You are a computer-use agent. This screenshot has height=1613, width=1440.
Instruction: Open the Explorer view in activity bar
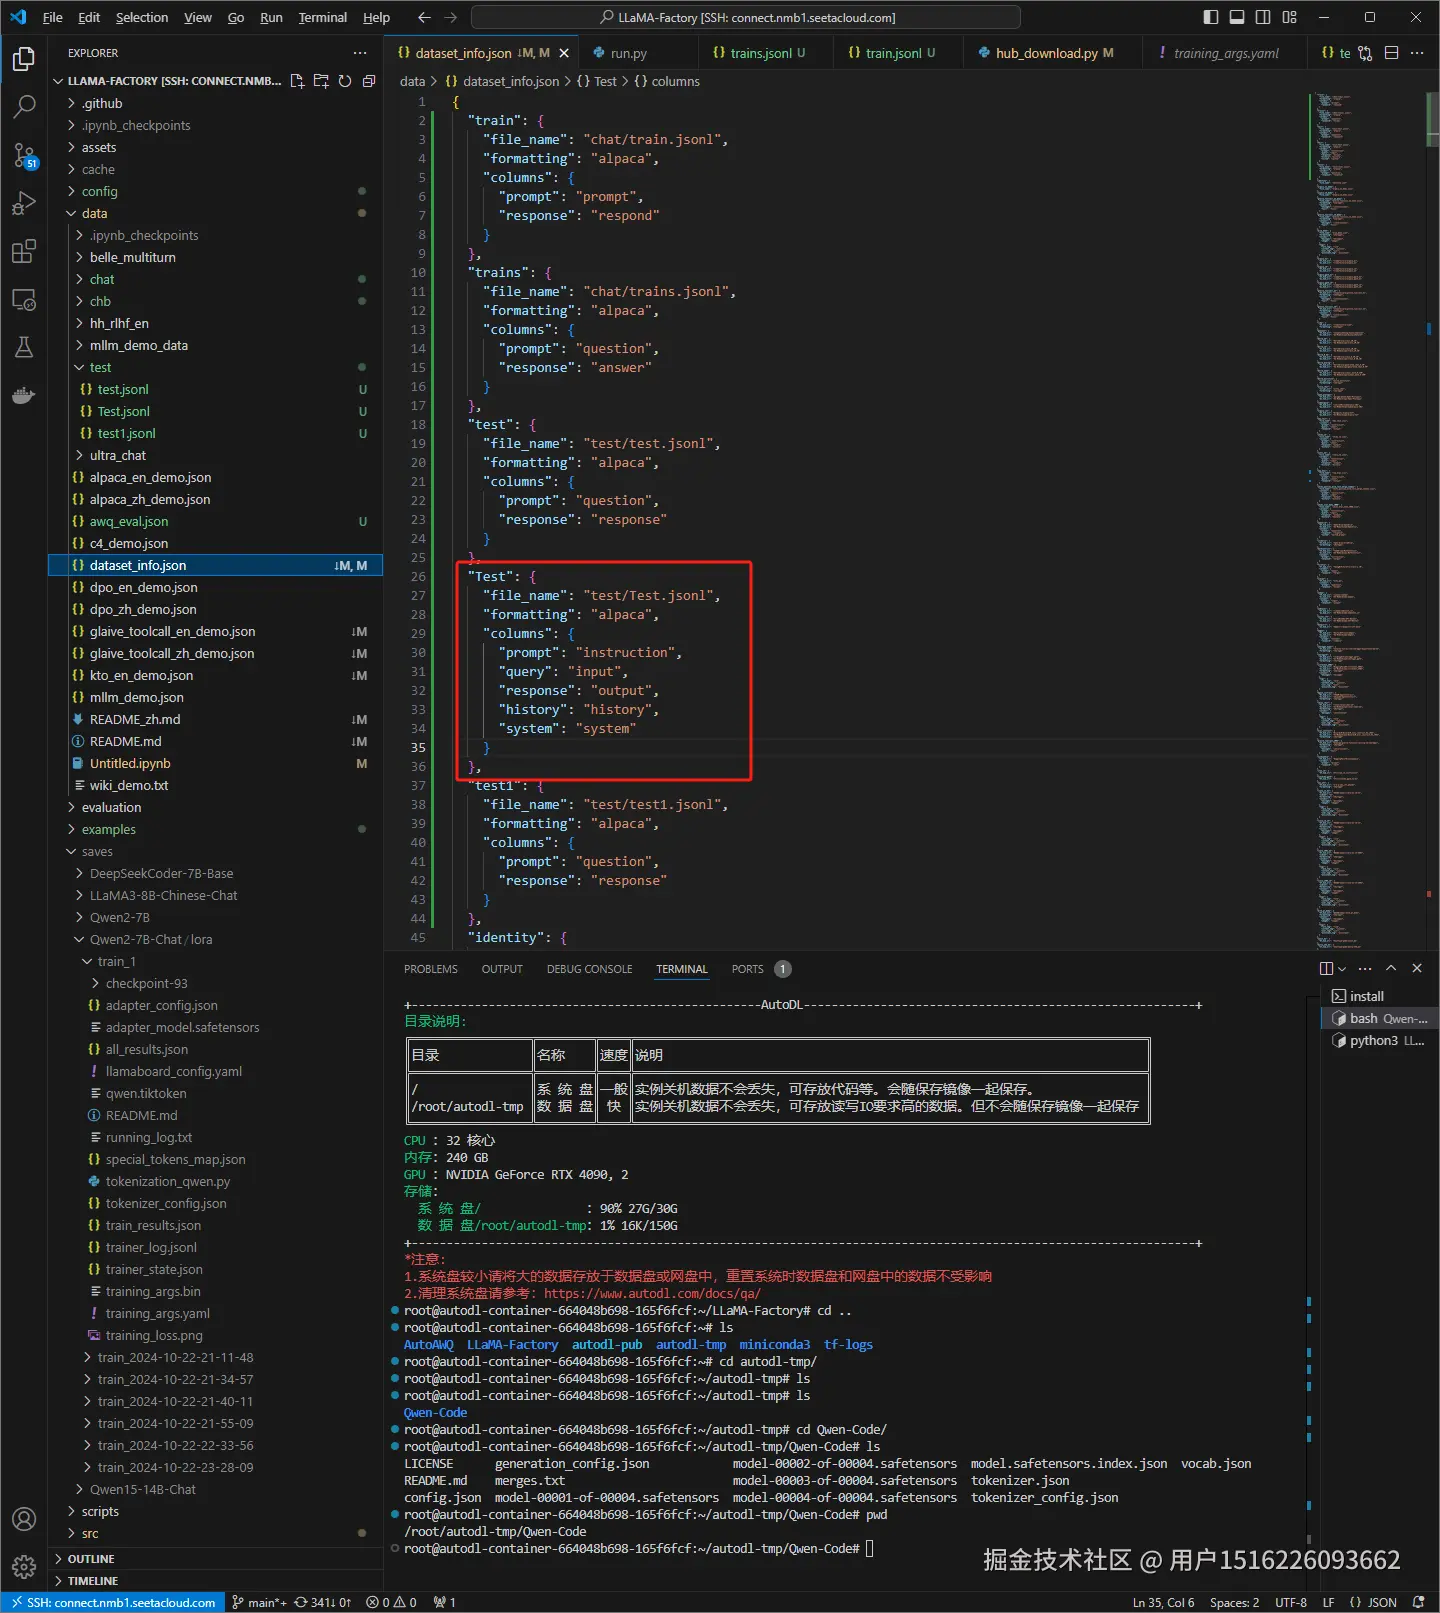(24, 59)
